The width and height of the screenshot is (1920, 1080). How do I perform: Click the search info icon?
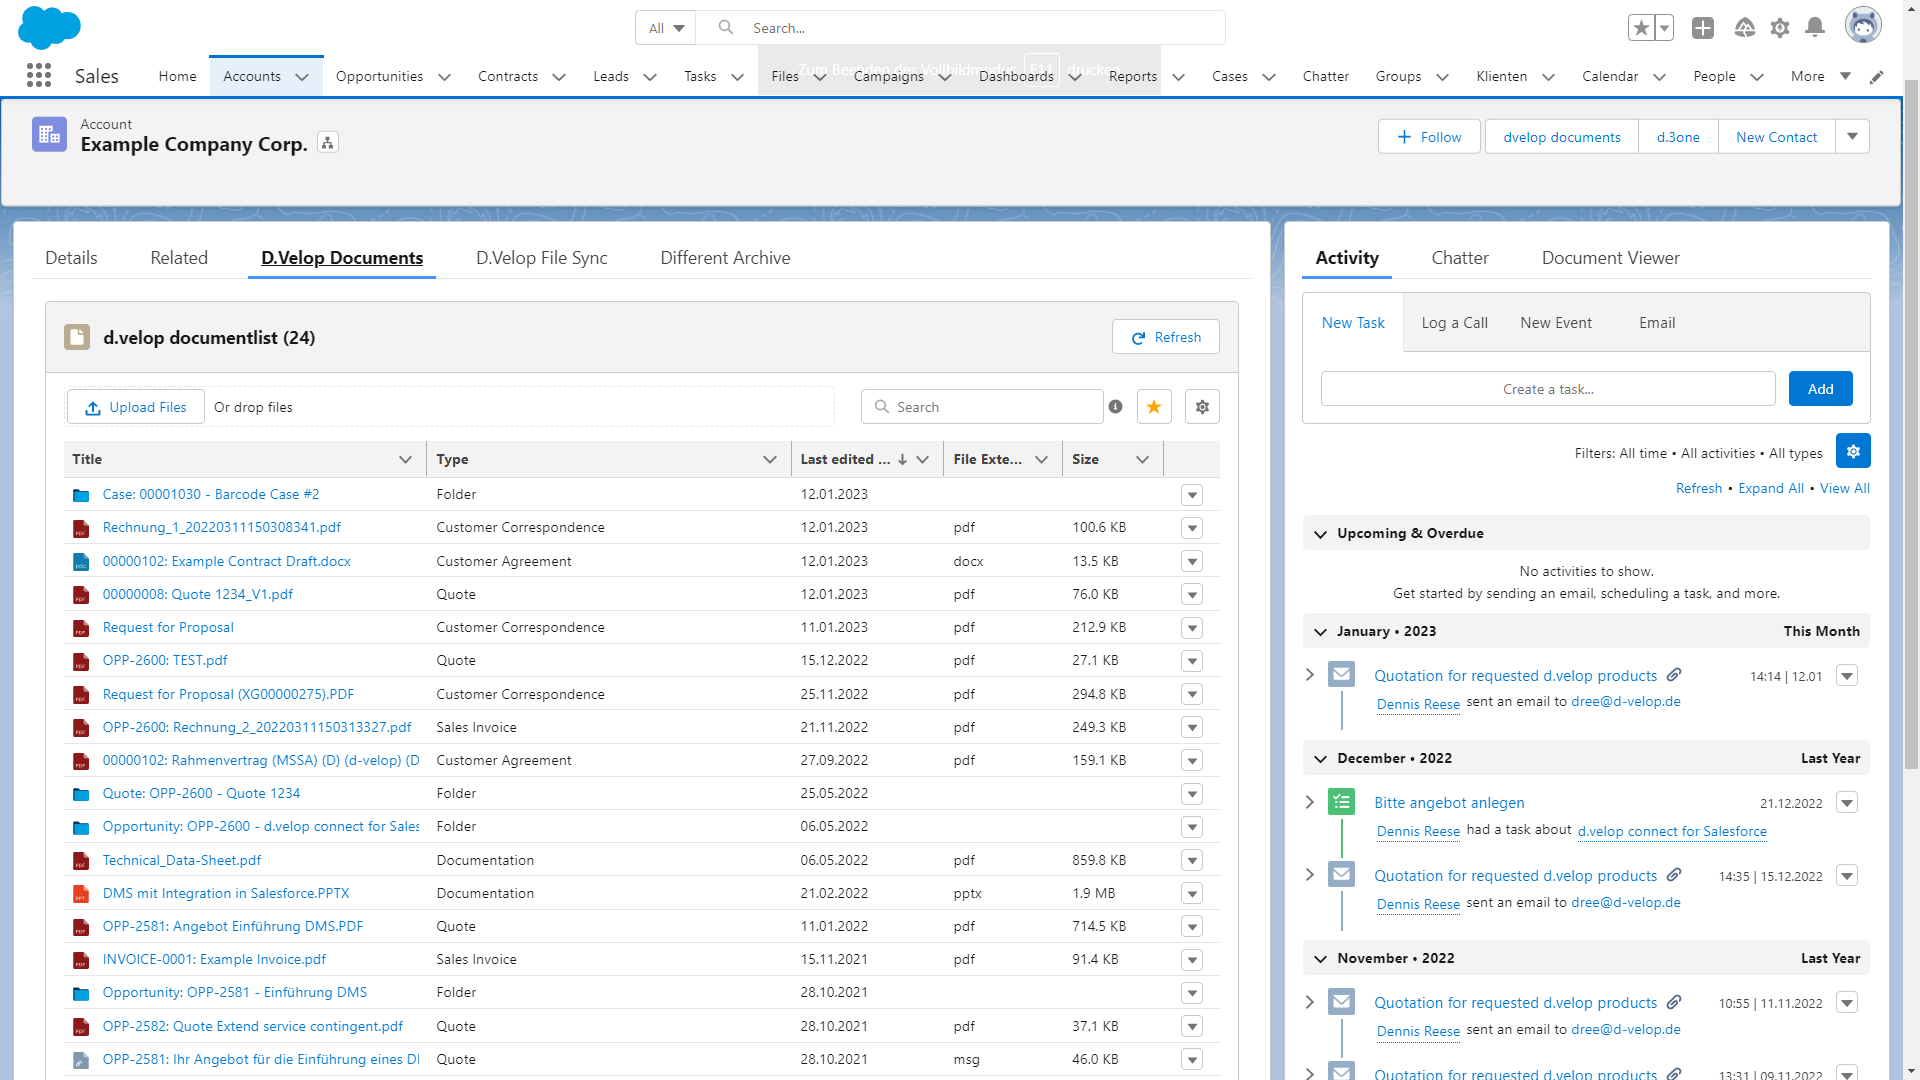tap(1116, 407)
